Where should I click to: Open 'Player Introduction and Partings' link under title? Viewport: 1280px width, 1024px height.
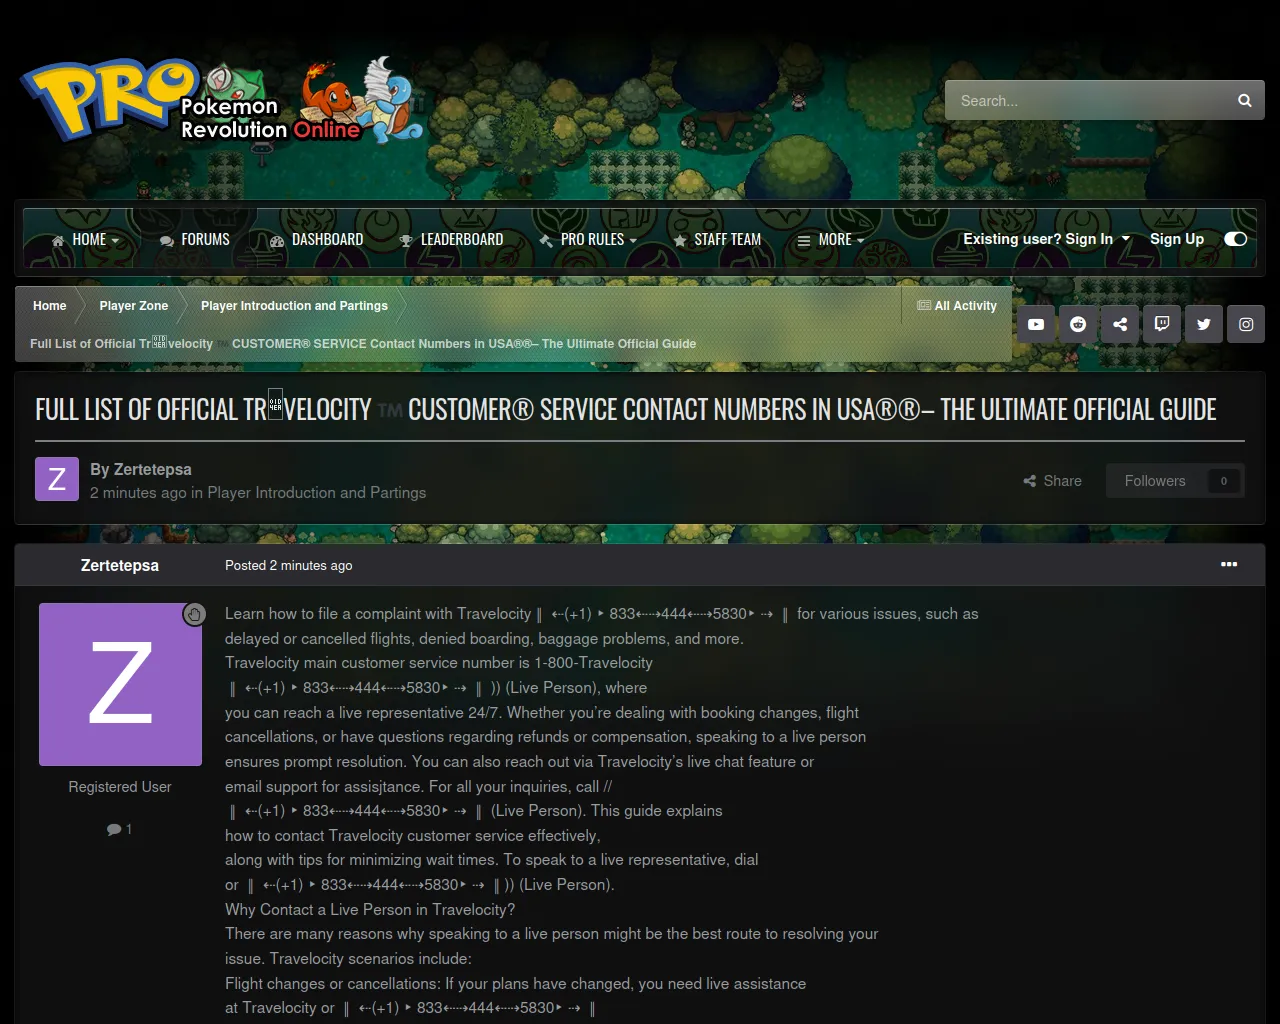(x=317, y=493)
